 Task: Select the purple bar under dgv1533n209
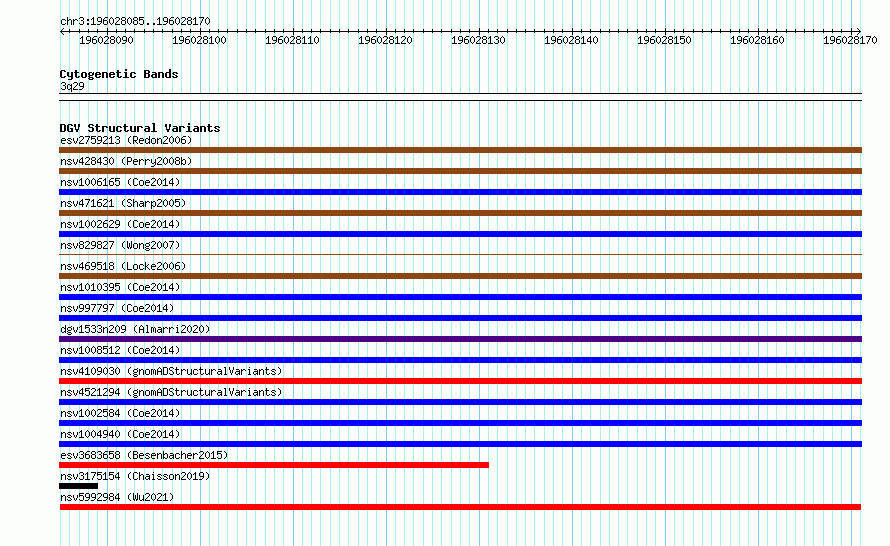(460, 339)
